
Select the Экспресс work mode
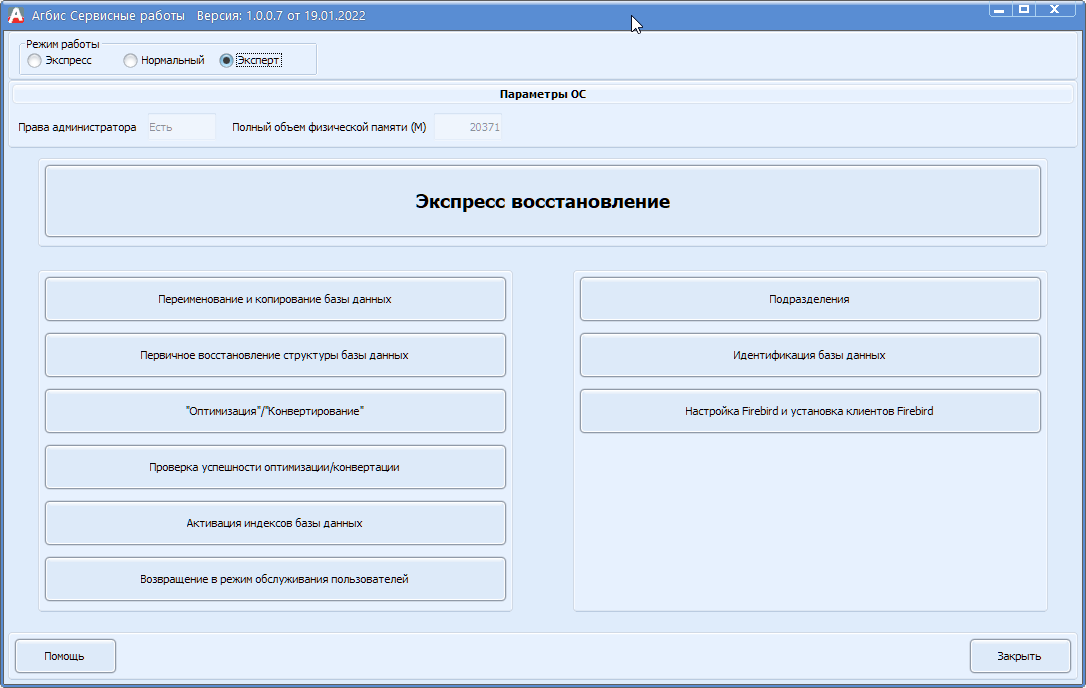pyautogui.click(x=33, y=60)
